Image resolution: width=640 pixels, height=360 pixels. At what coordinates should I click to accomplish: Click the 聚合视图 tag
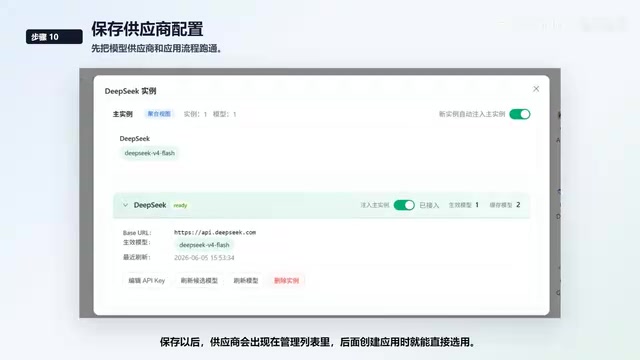click(x=159, y=114)
